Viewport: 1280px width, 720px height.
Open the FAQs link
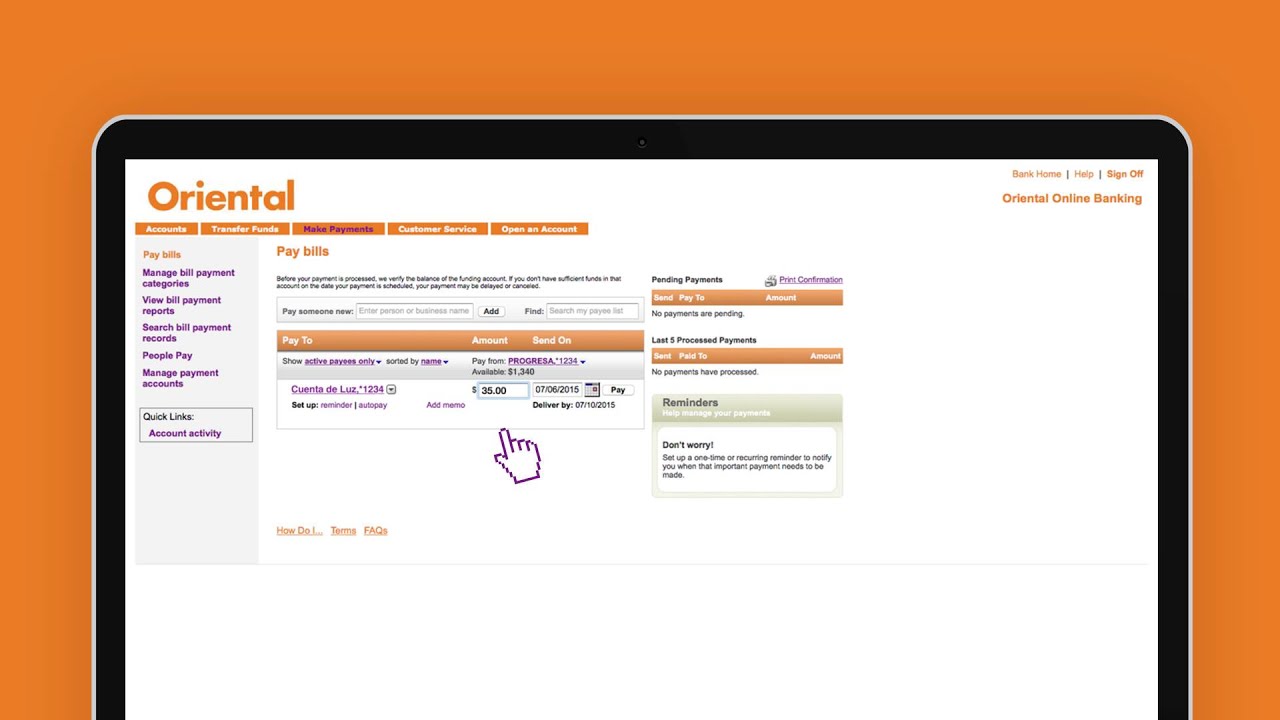tap(375, 531)
